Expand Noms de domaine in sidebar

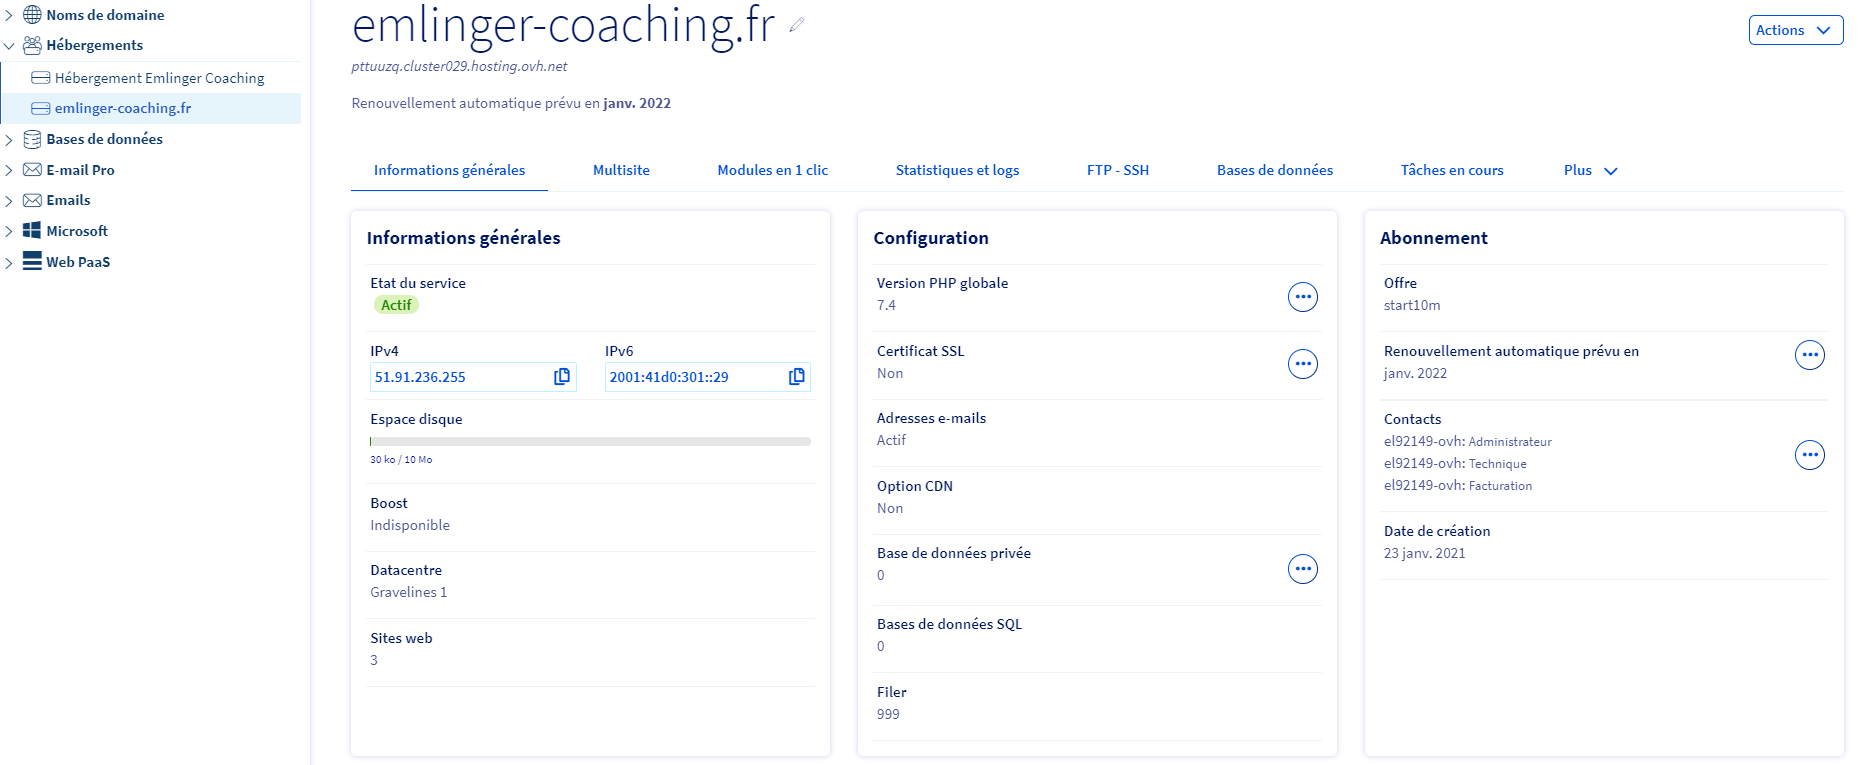click(9, 15)
